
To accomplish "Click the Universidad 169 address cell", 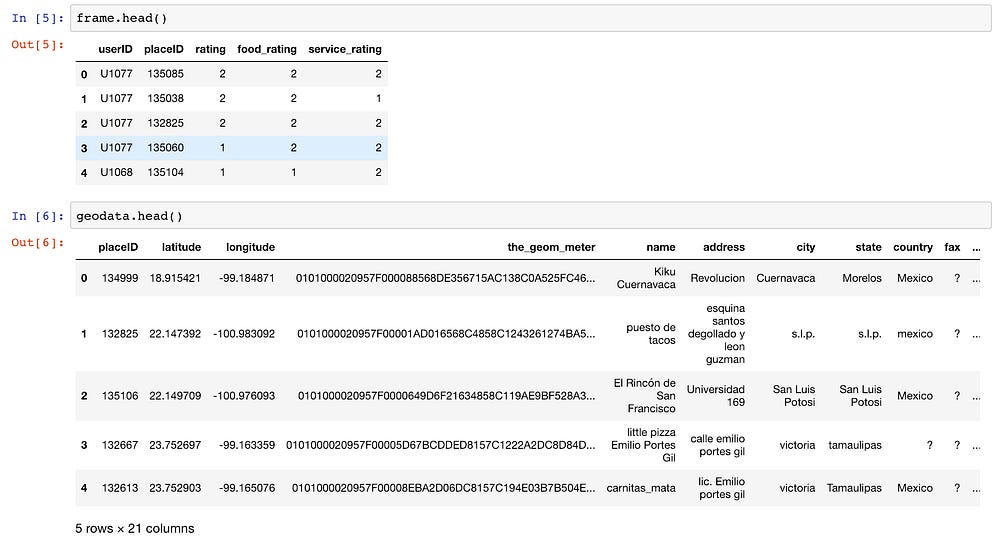I will click(716, 395).
